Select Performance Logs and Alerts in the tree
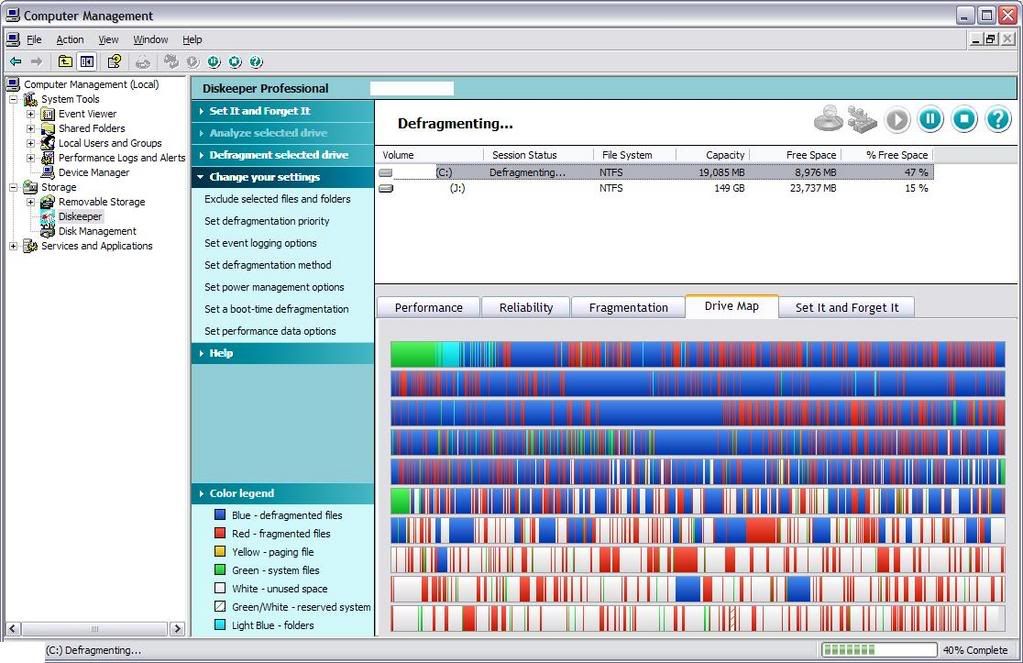1023x663 pixels. pyautogui.click(x=121, y=158)
